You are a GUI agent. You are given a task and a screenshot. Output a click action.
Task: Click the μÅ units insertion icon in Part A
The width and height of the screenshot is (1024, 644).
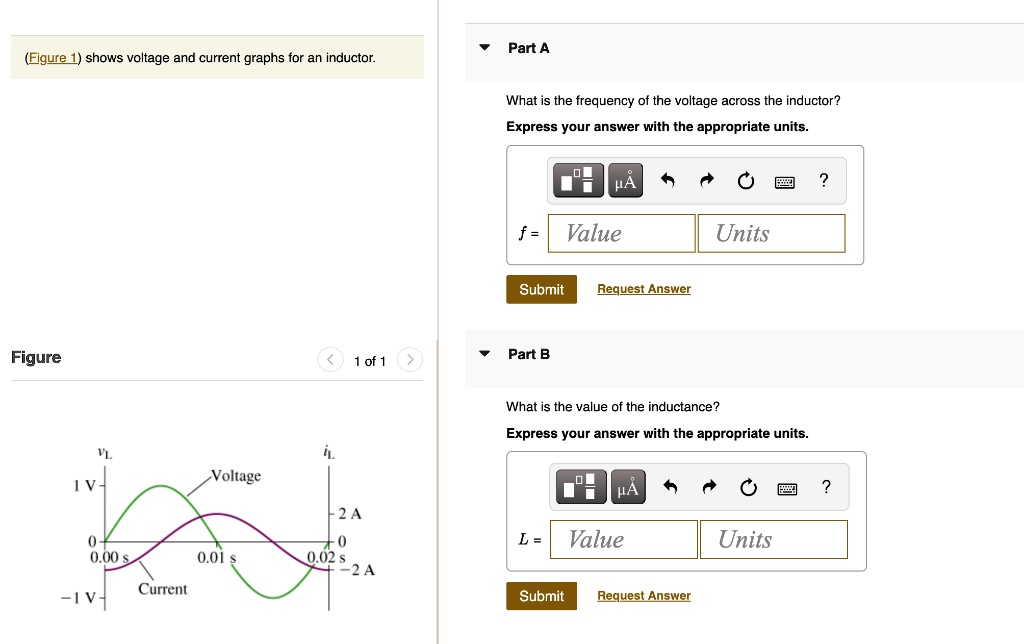(x=624, y=180)
